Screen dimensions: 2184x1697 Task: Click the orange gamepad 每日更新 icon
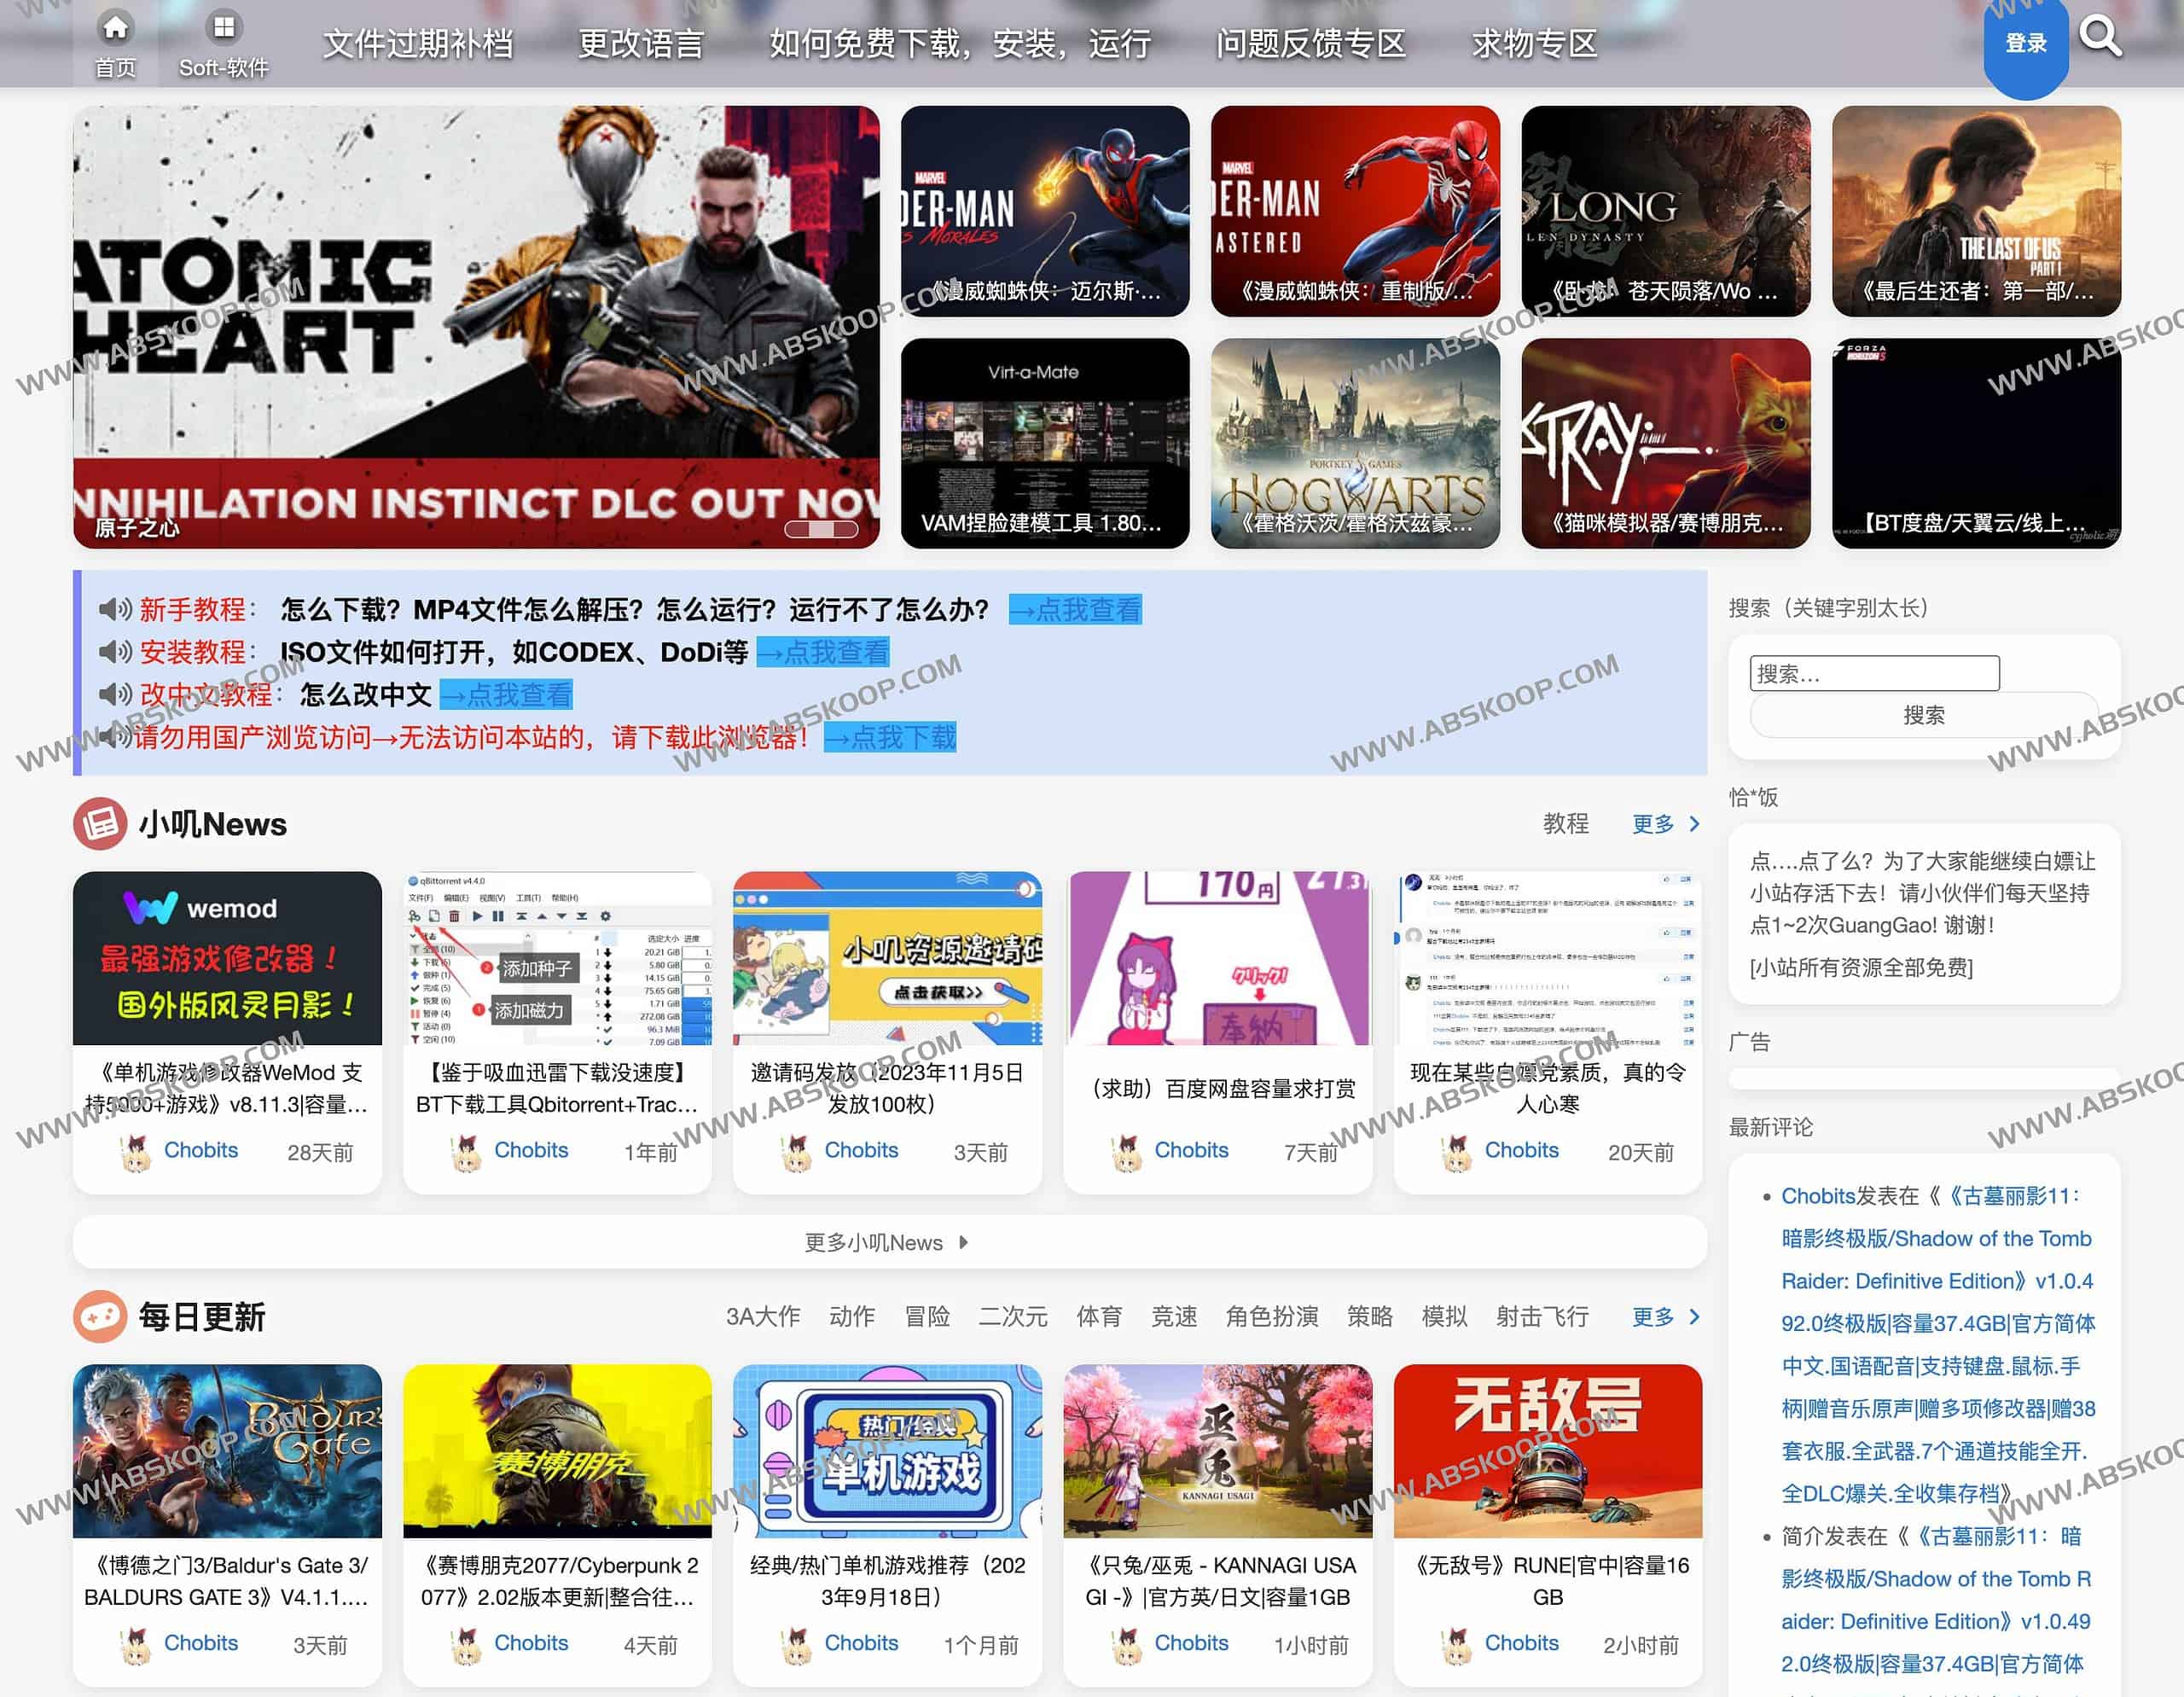(100, 1316)
